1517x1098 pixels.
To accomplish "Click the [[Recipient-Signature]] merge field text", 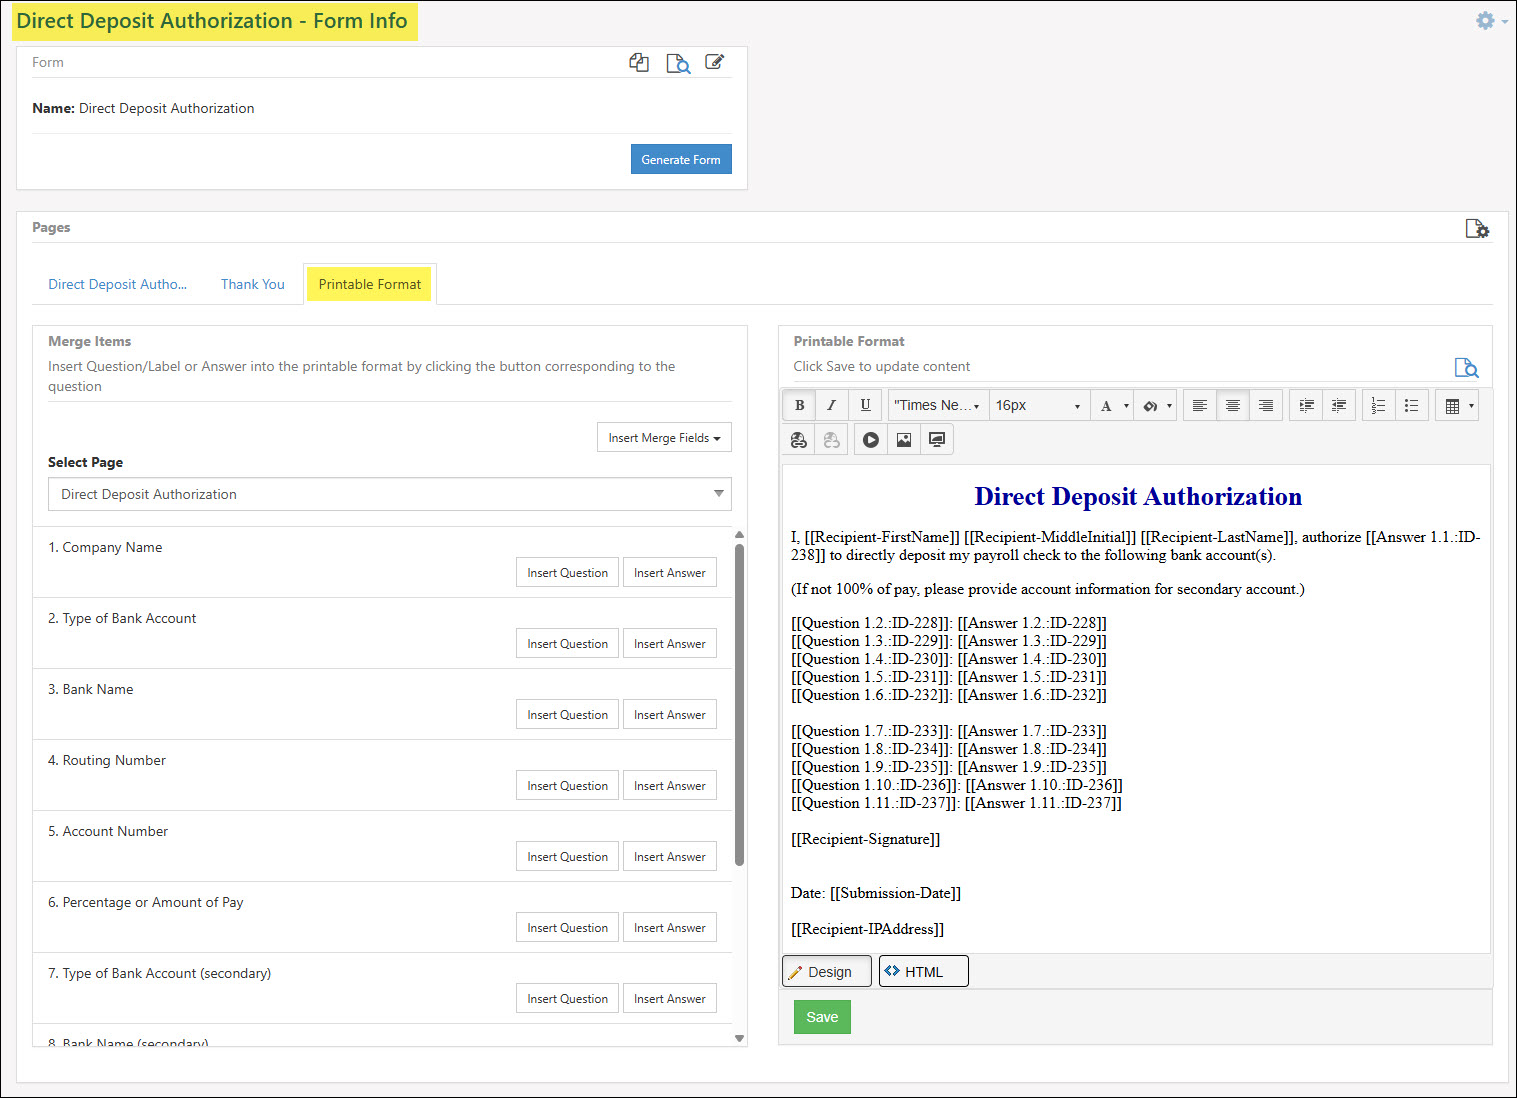I will point(865,839).
